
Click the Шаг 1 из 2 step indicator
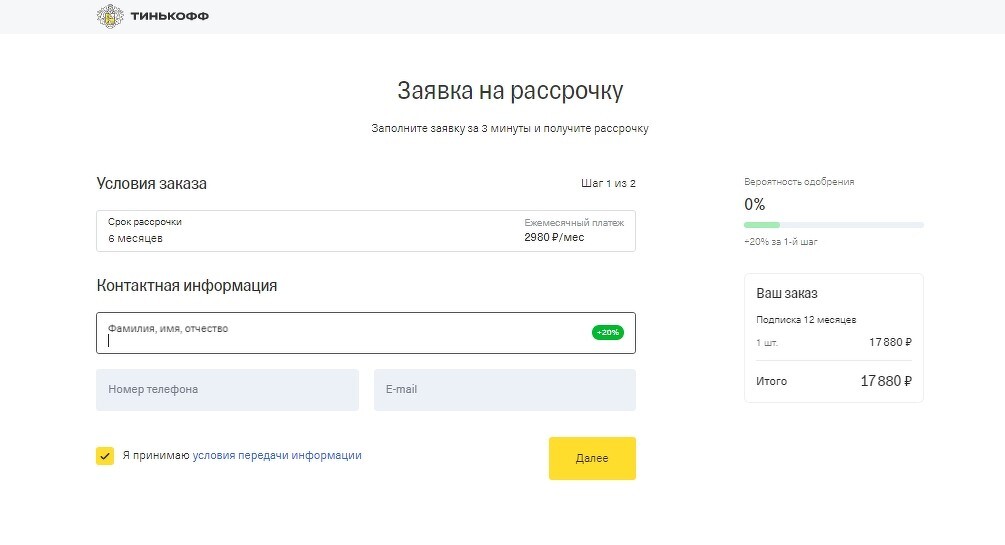pyautogui.click(x=608, y=183)
